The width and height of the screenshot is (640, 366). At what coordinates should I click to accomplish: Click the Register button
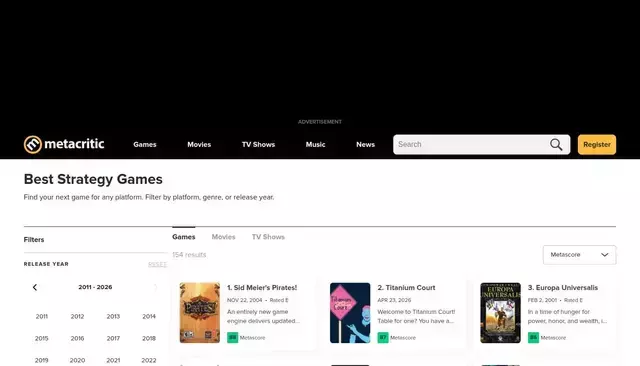pos(597,144)
